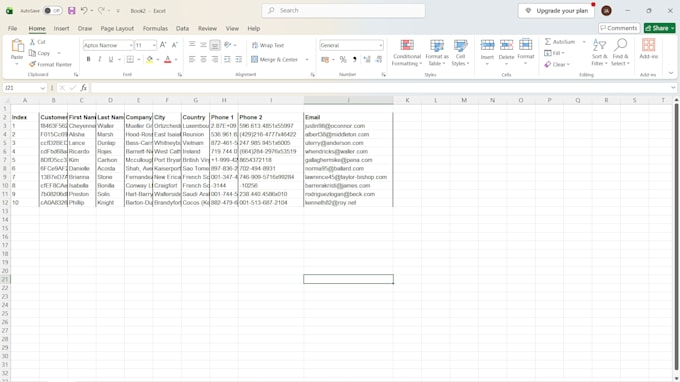Open the Merge & Center dropdown arrow
This screenshot has width=680, height=382.
307,59
